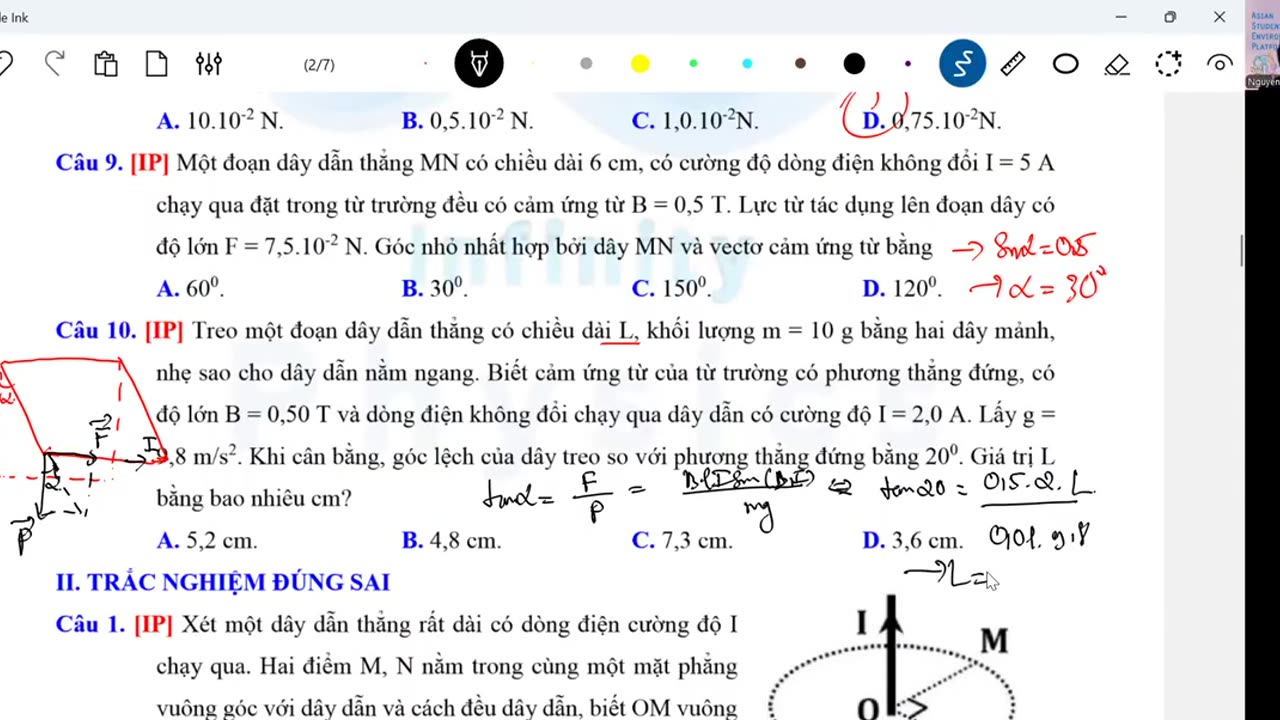Click the redo arrow icon
The width and height of the screenshot is (1280, 720).
pyautogui.click(x=55, y=64)
